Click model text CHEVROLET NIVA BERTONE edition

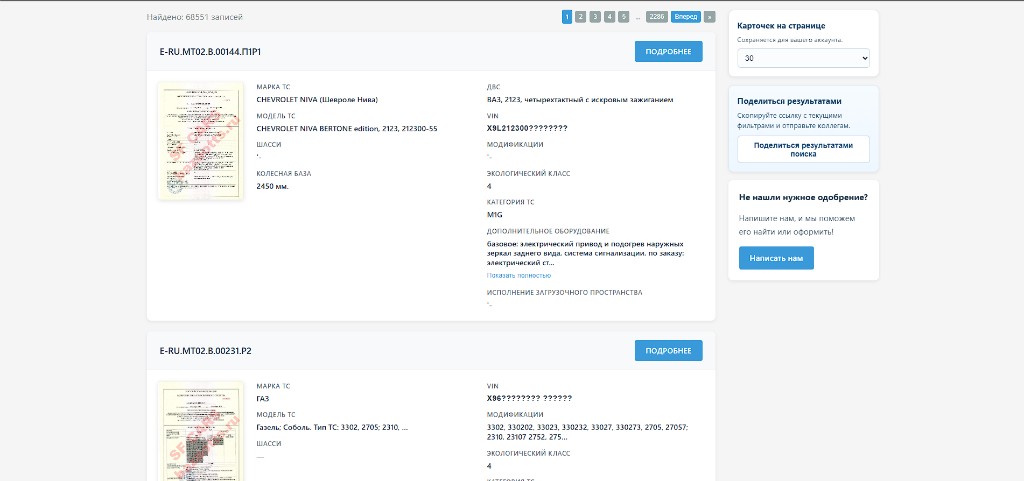coord(347,129)
